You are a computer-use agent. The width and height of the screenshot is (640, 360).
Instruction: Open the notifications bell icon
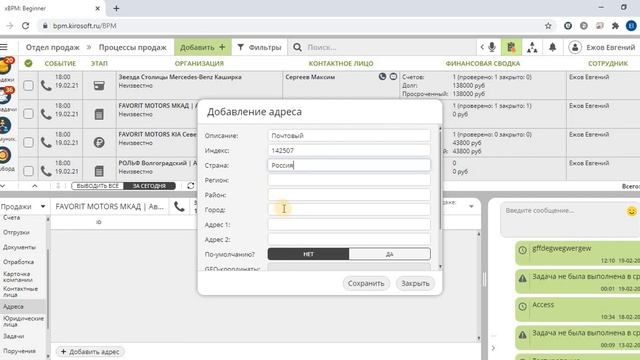point(552,47)
